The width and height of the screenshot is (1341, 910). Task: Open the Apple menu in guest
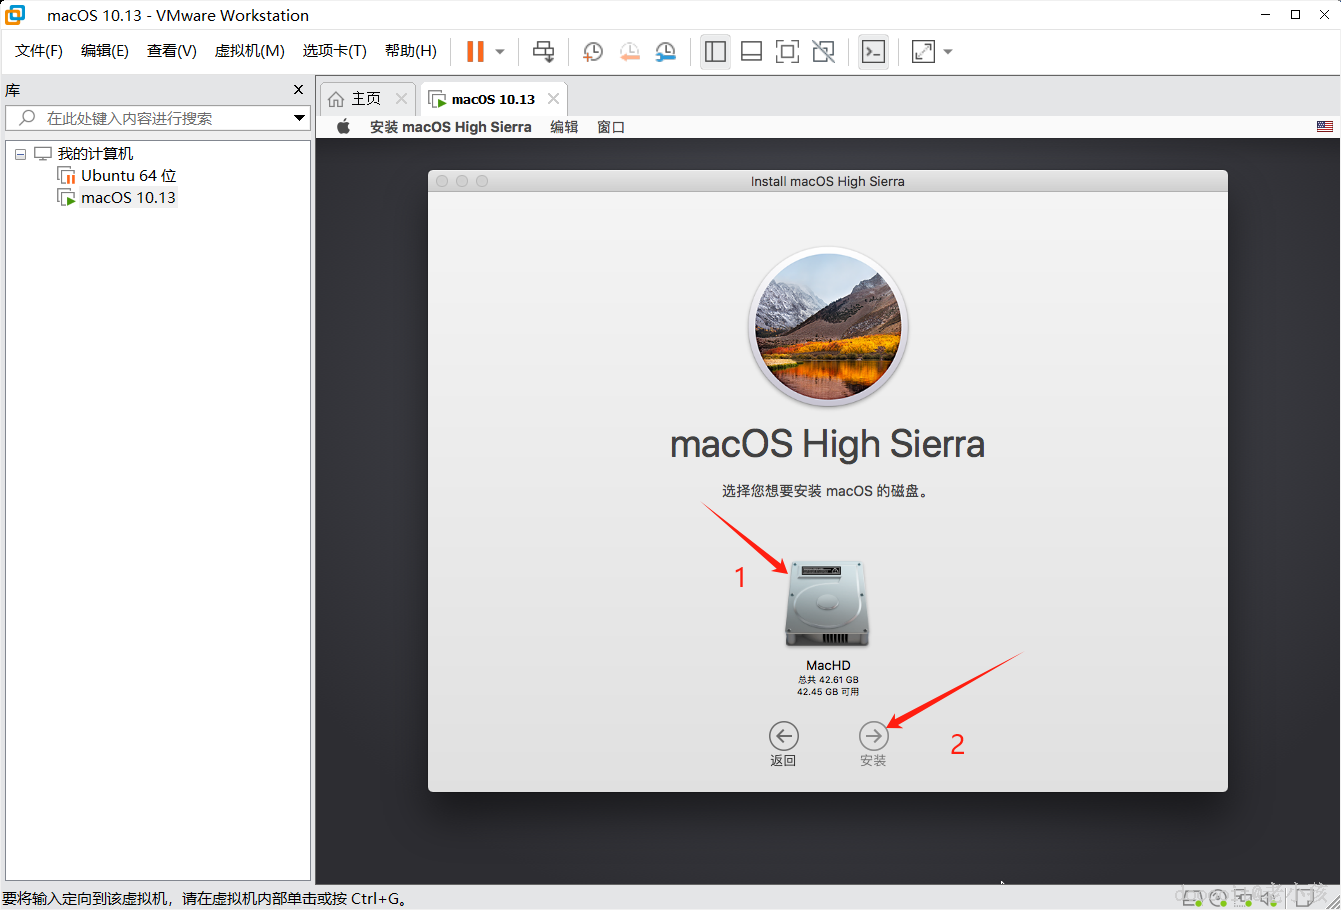click(x=343, y=127)
